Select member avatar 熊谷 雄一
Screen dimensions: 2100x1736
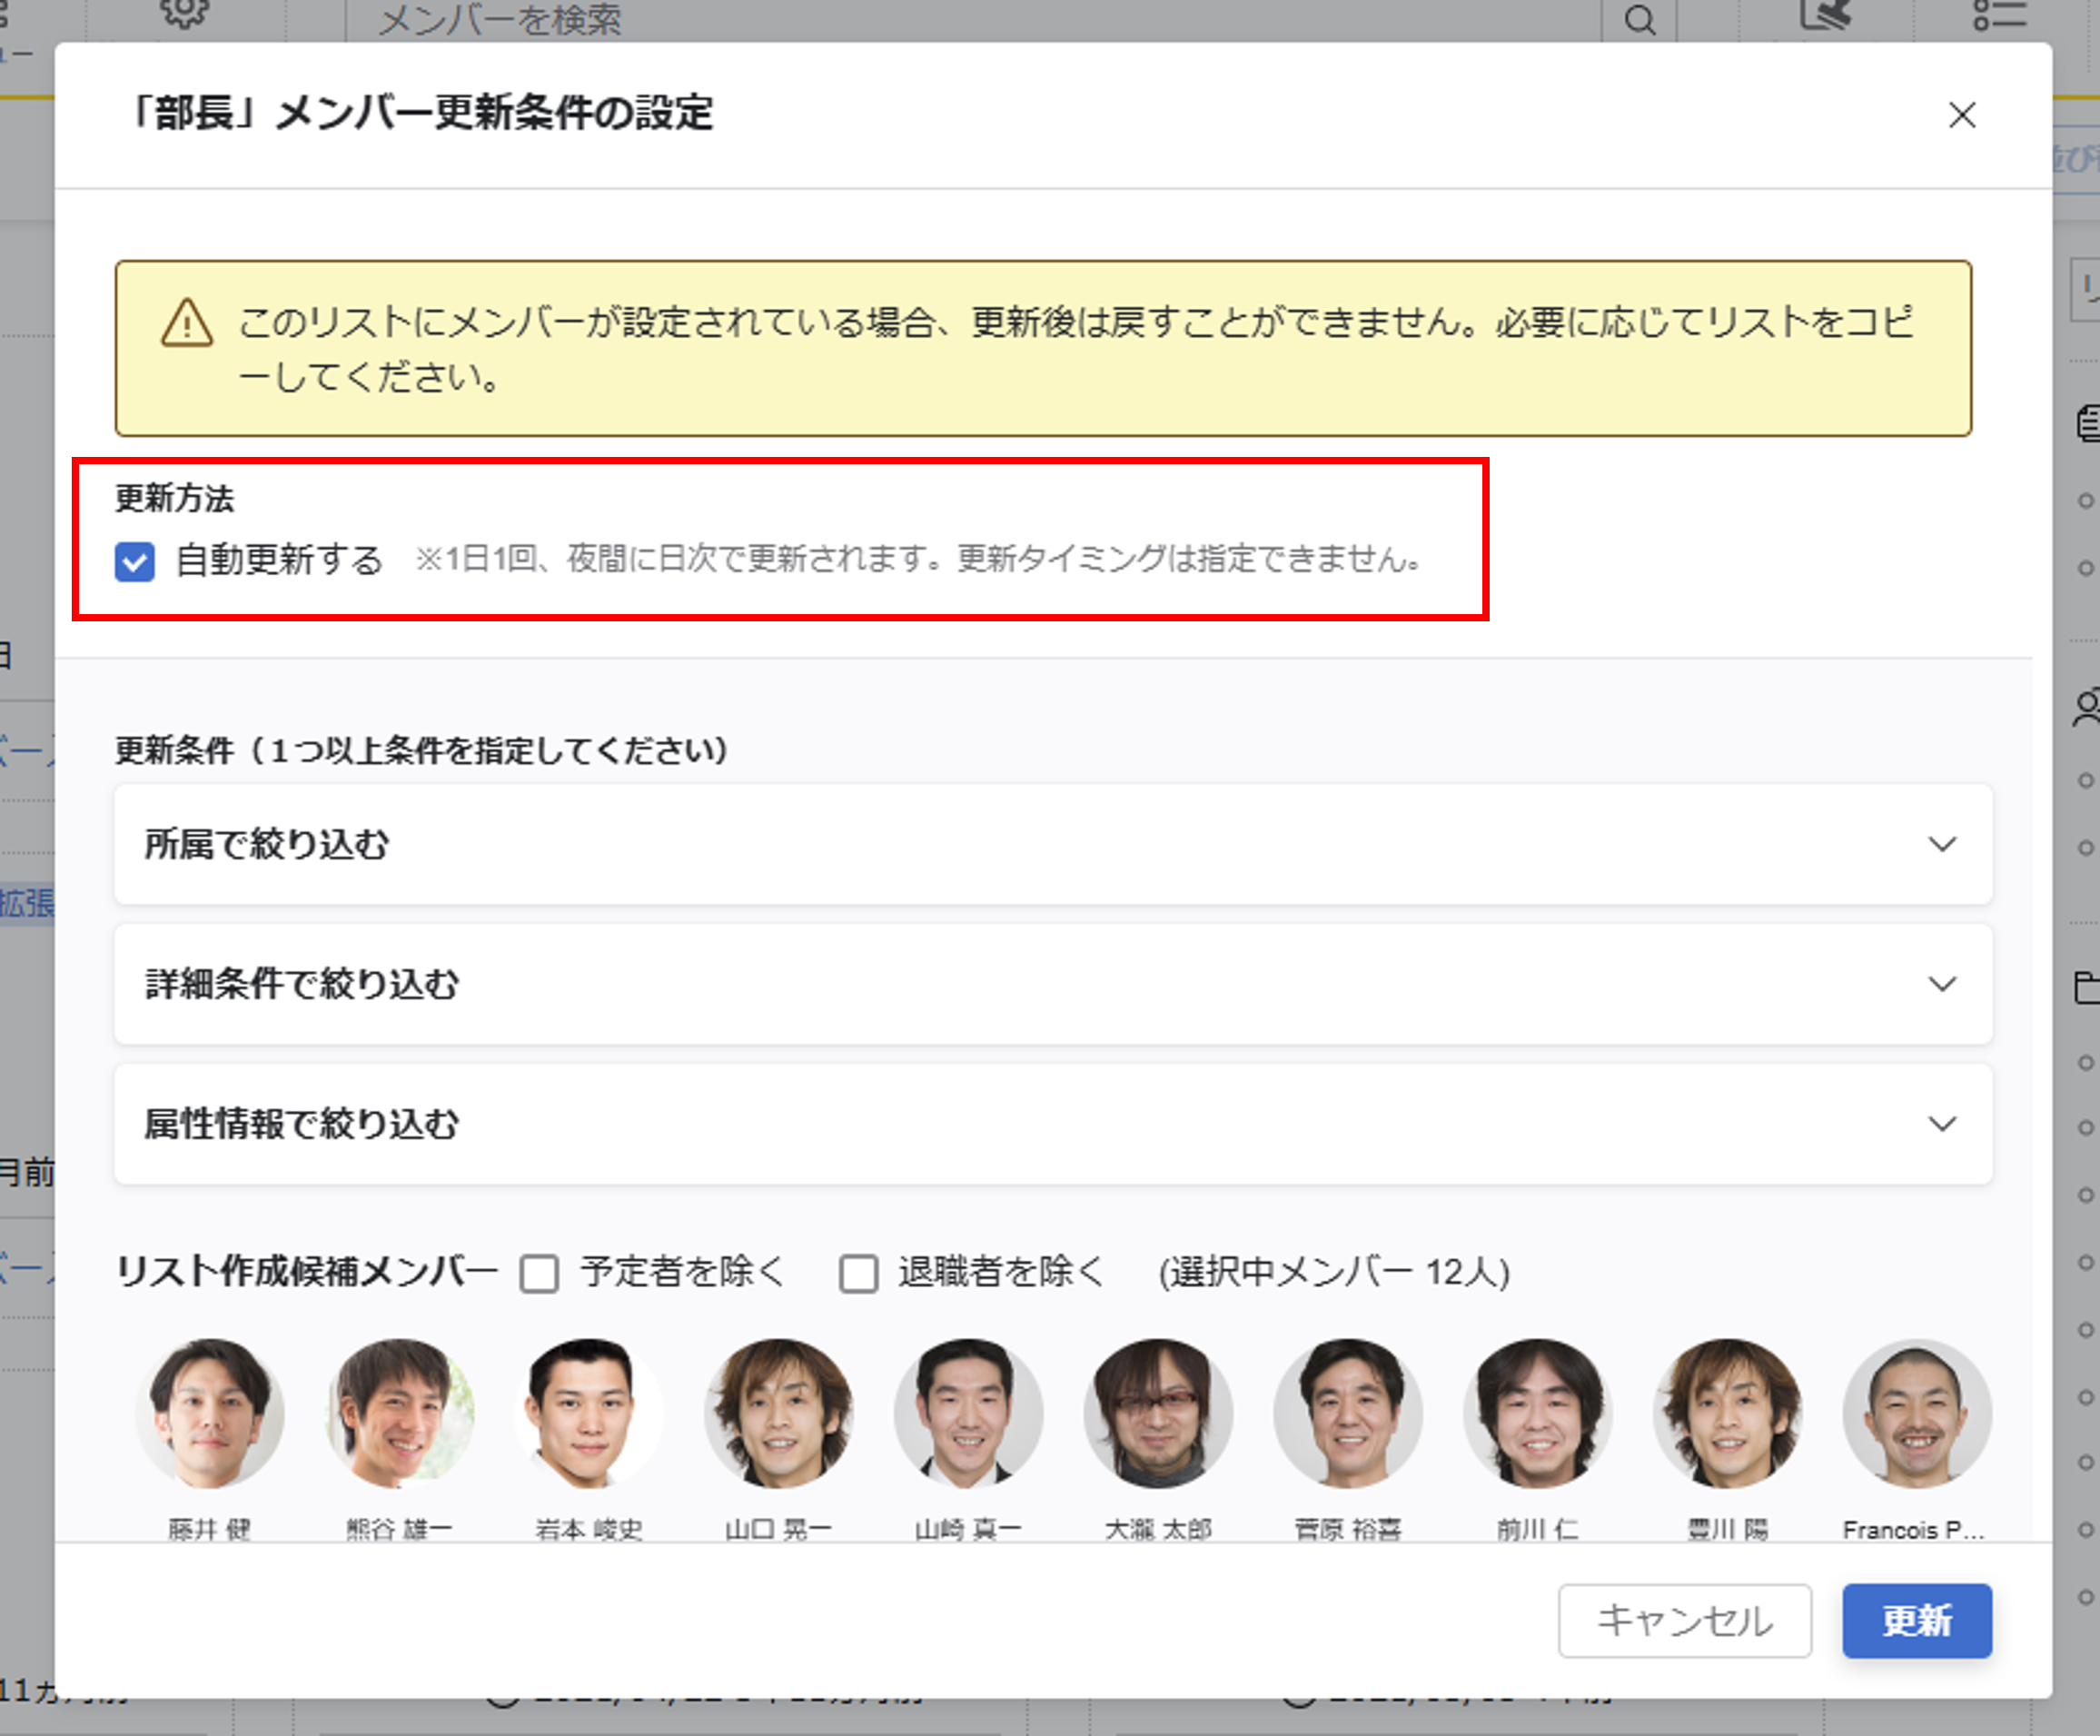click(399, 1413)
